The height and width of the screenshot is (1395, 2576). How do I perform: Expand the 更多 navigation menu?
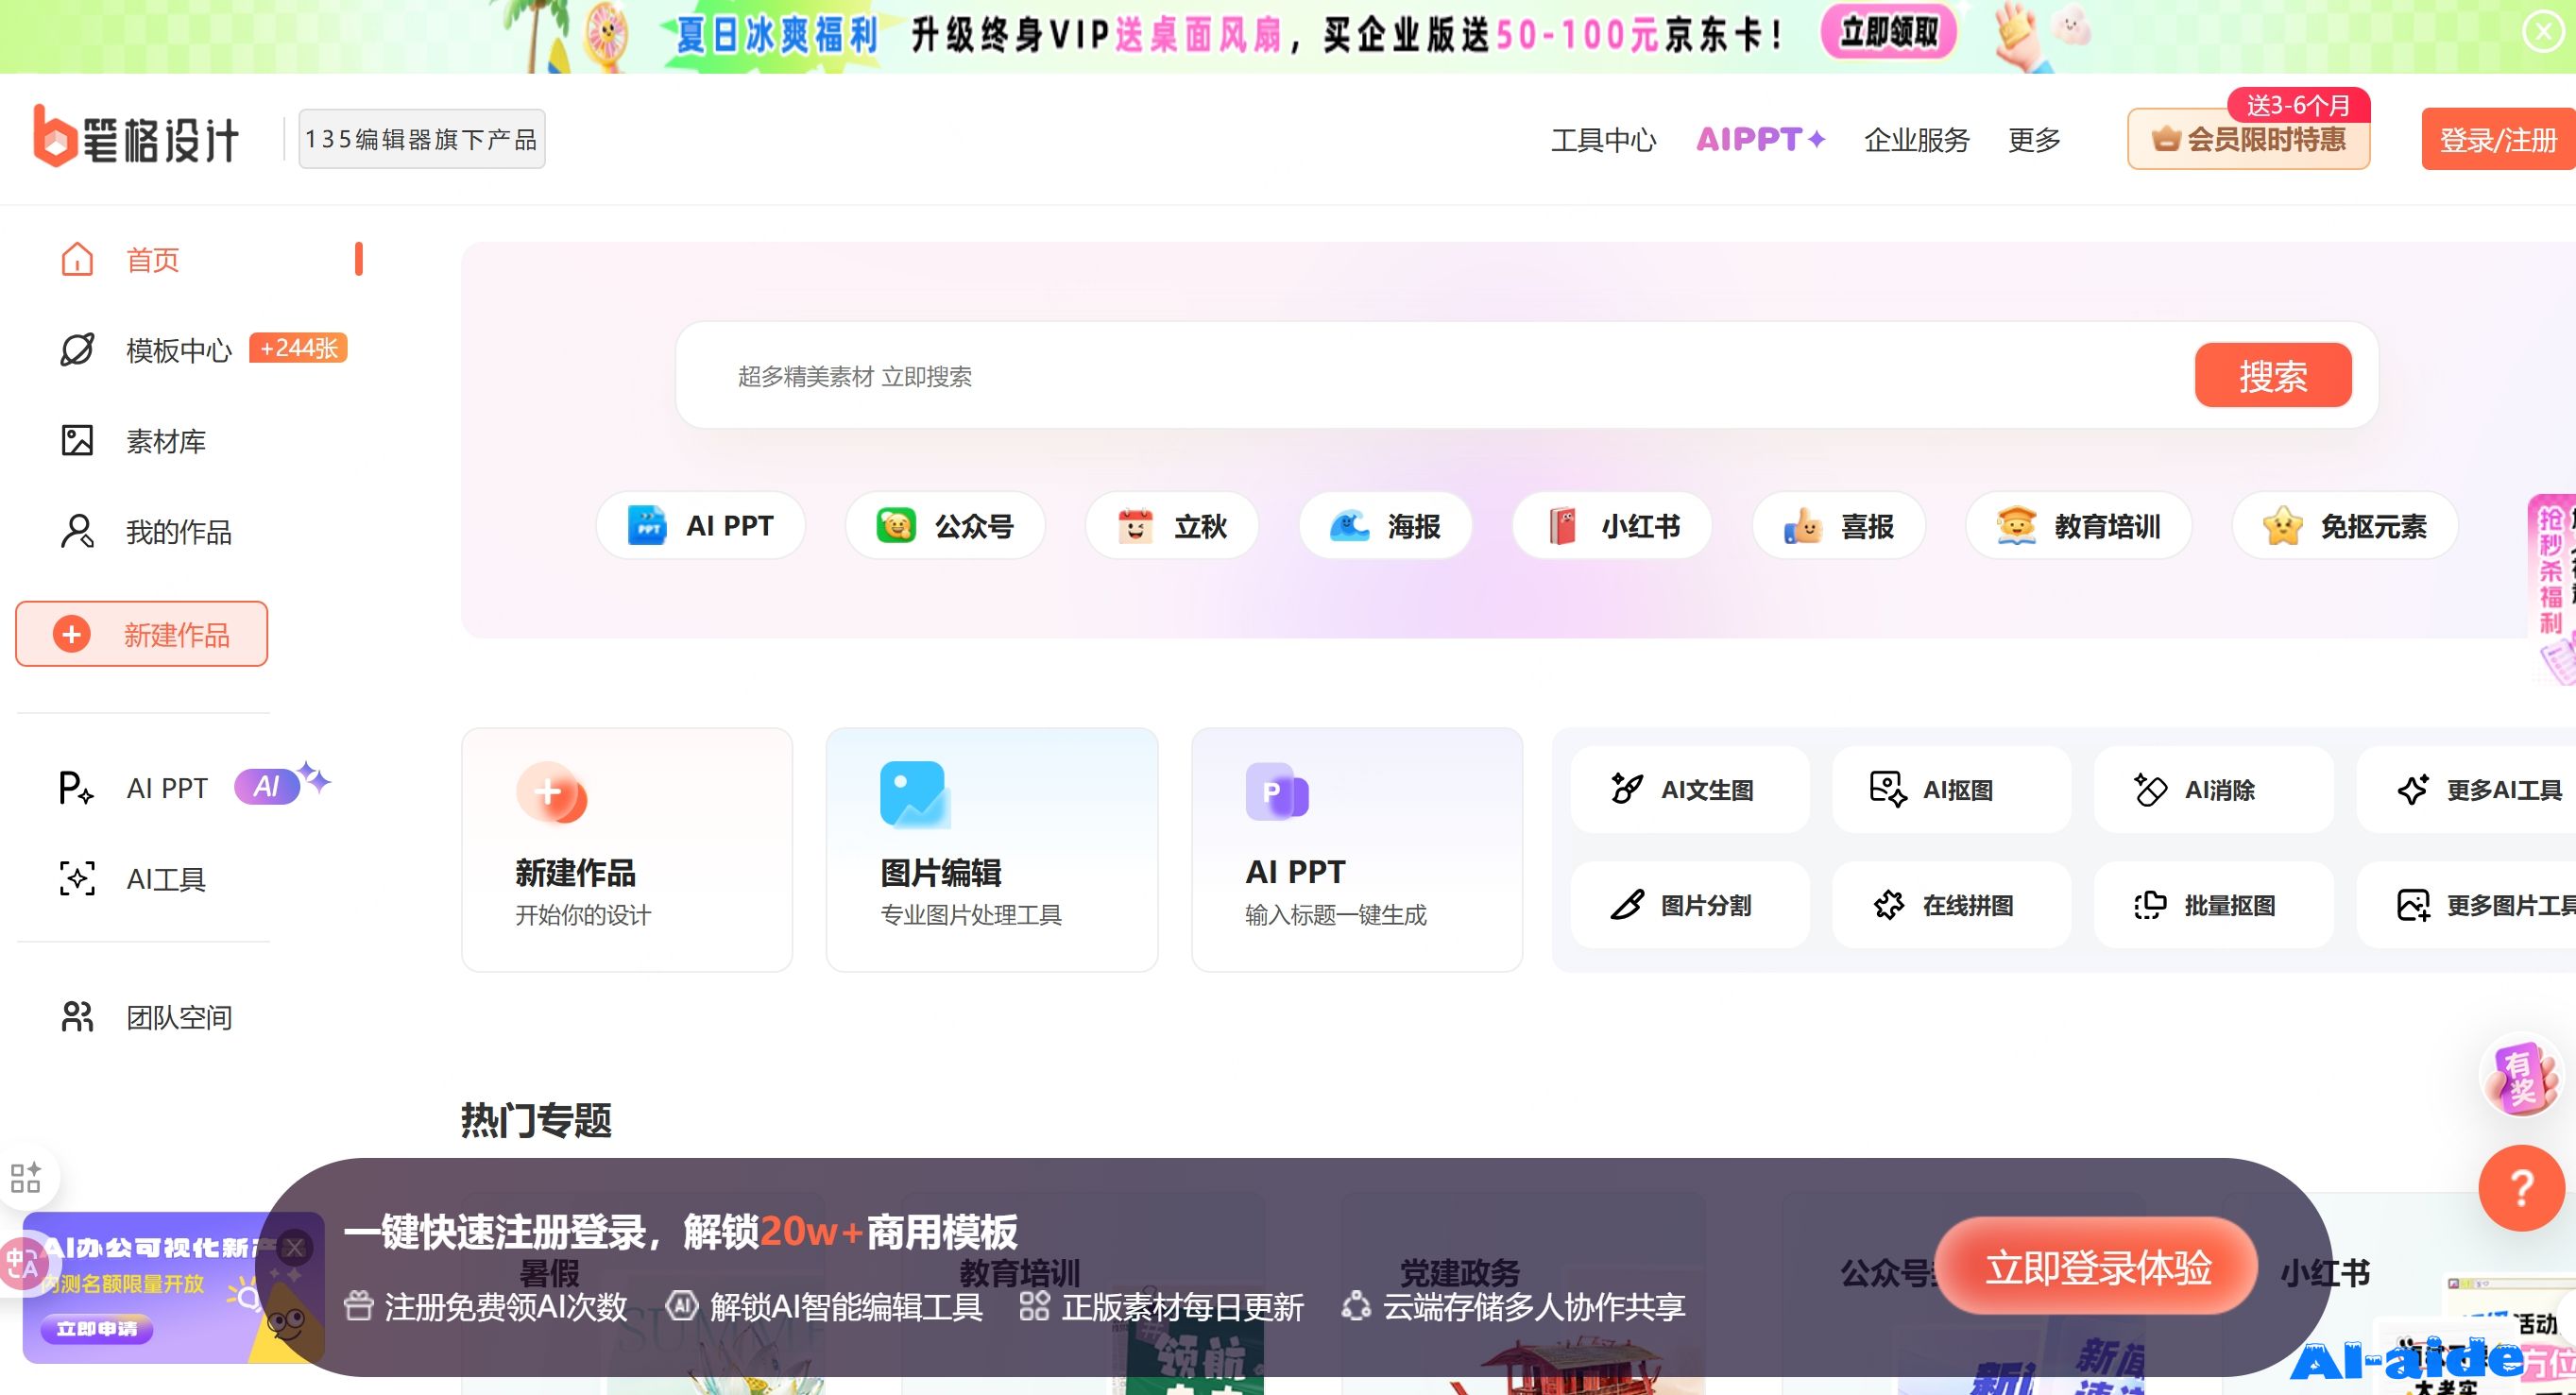pyautogui.click(x=2034, y=140)
